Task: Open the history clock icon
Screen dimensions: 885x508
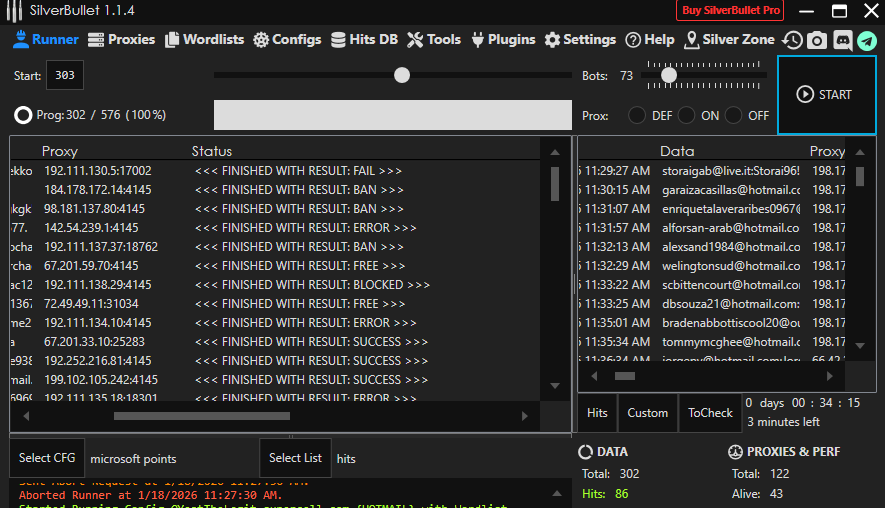Action: pos(793,40)
